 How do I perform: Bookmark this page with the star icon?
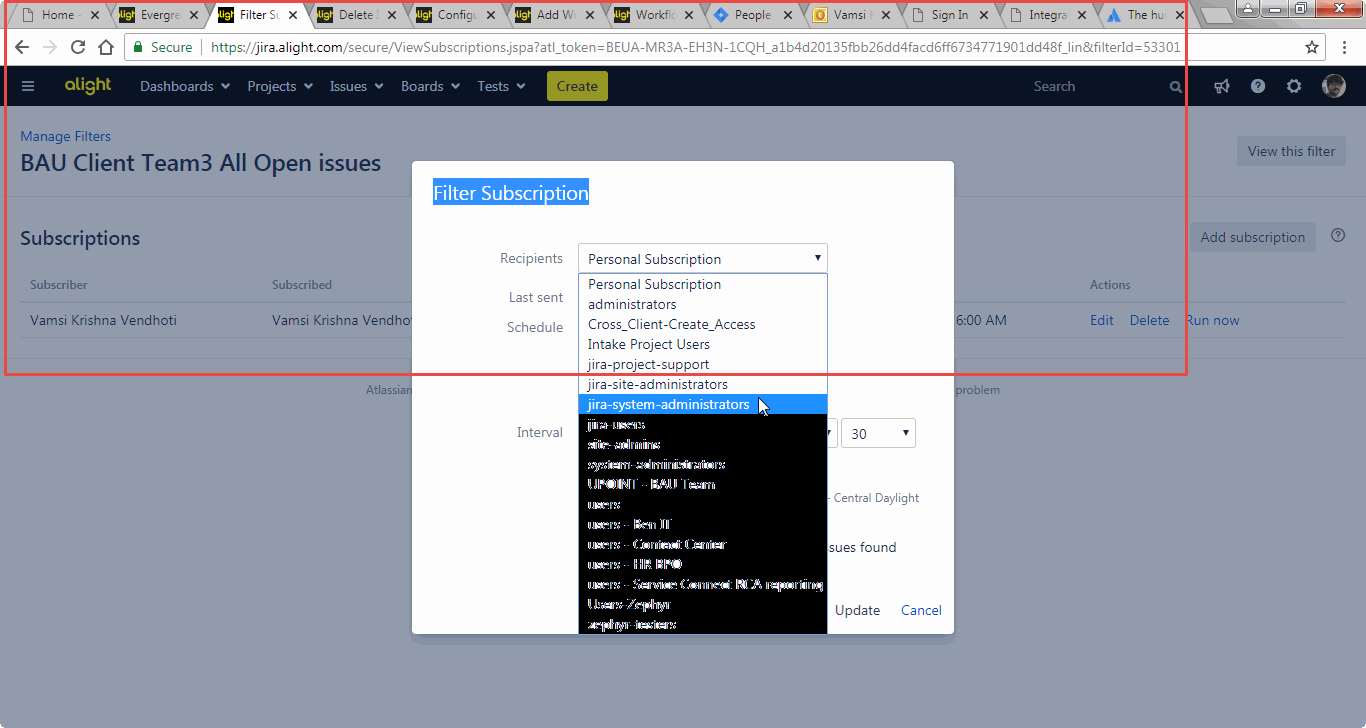pos(1312,47)
